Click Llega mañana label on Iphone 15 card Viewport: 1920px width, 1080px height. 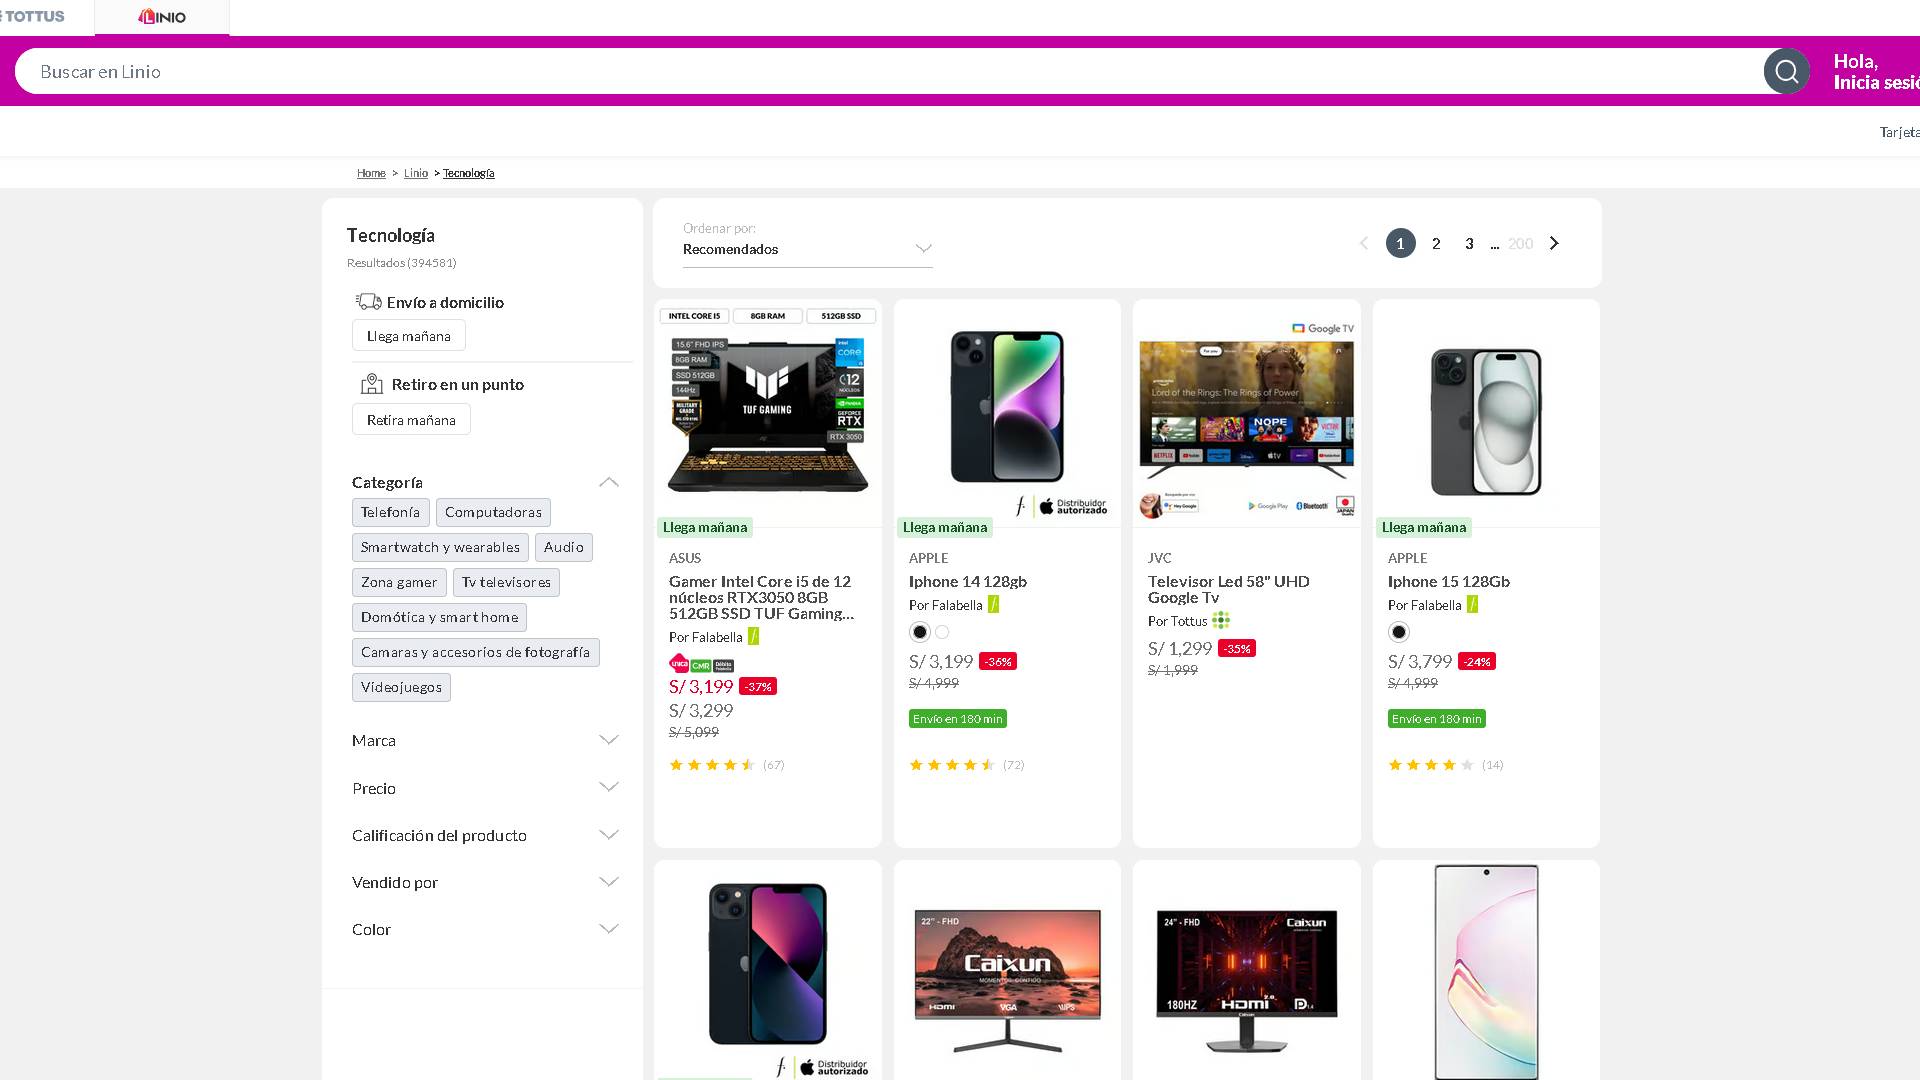1423,527
